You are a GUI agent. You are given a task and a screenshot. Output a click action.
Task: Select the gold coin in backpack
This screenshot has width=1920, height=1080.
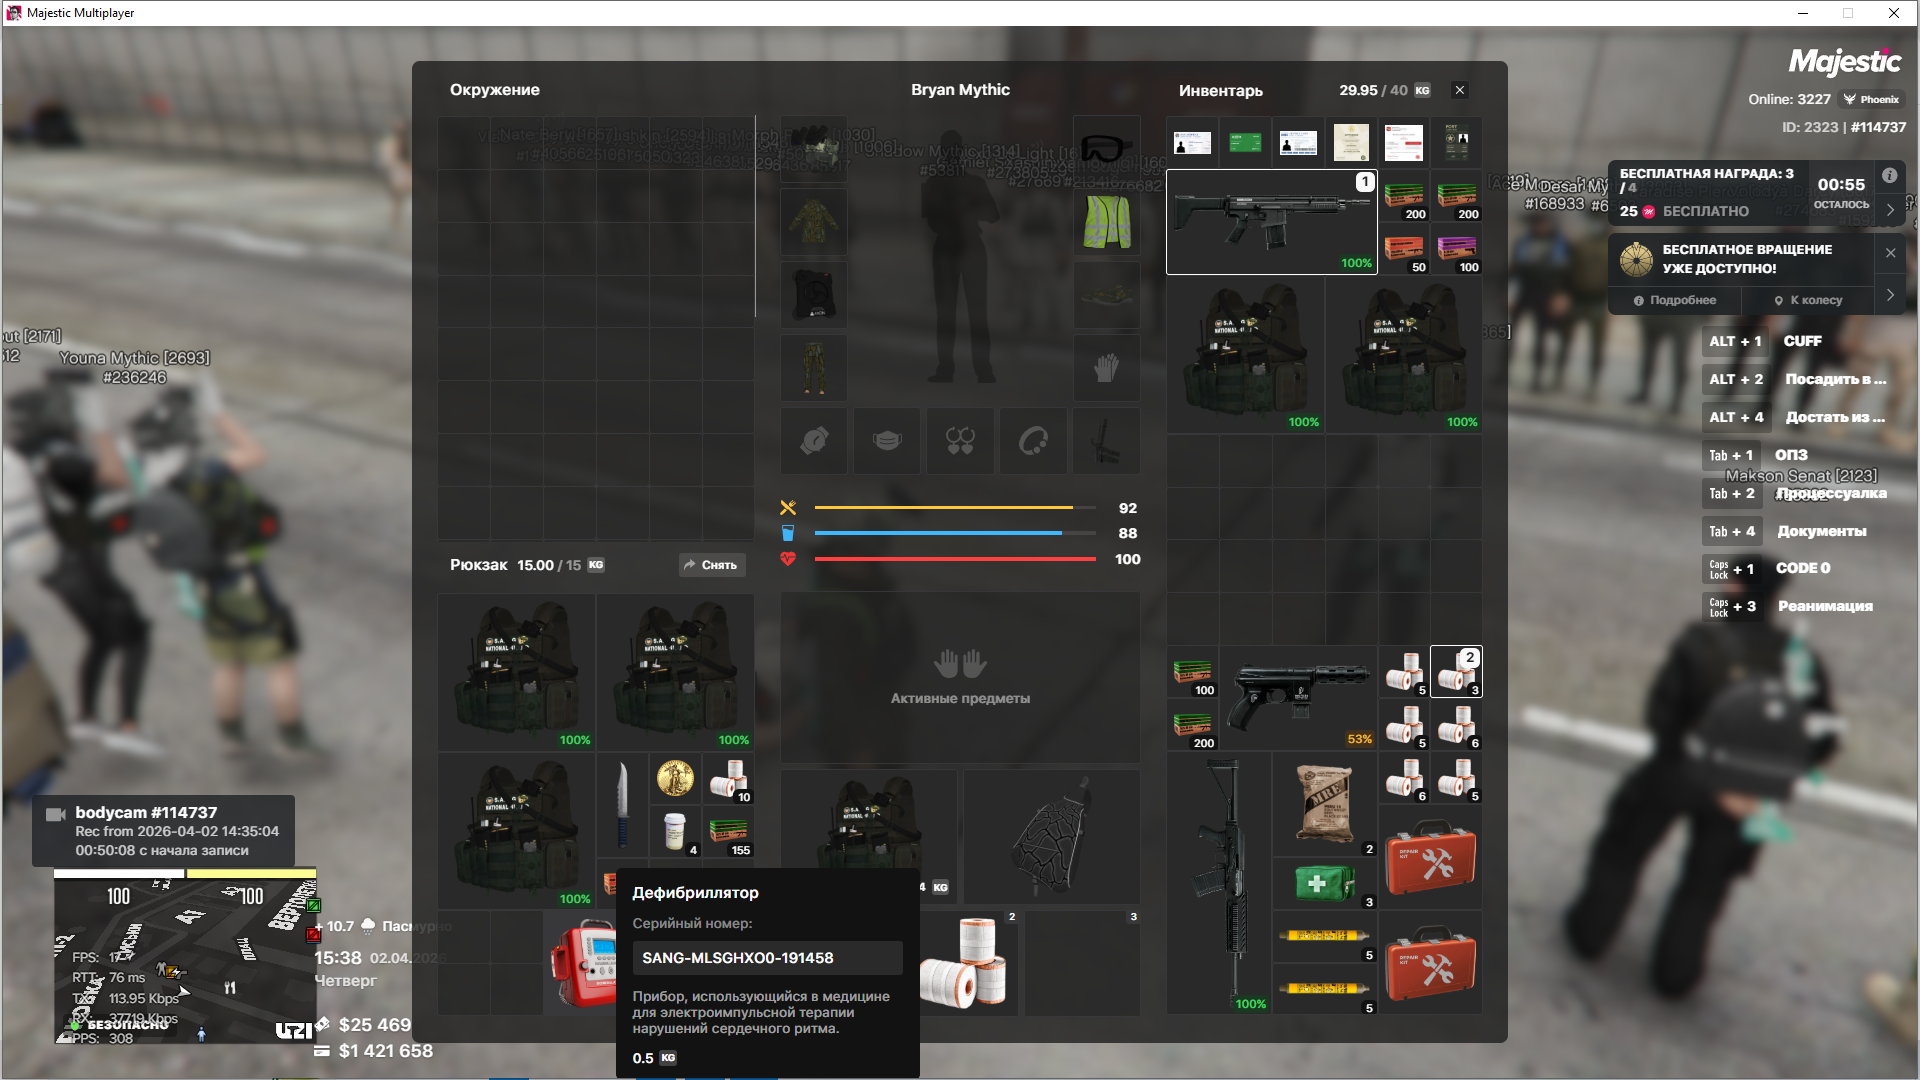coord(675,778)
